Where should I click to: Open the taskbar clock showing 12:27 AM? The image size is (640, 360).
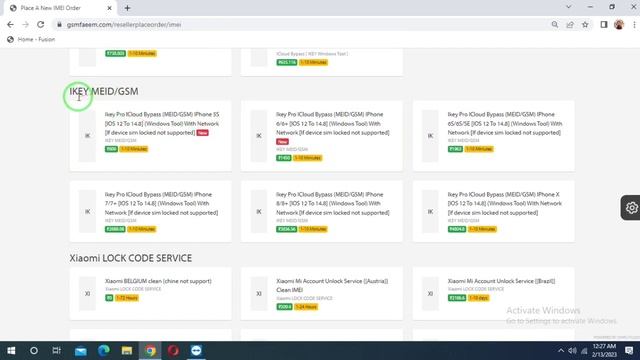tap(604, 351)
